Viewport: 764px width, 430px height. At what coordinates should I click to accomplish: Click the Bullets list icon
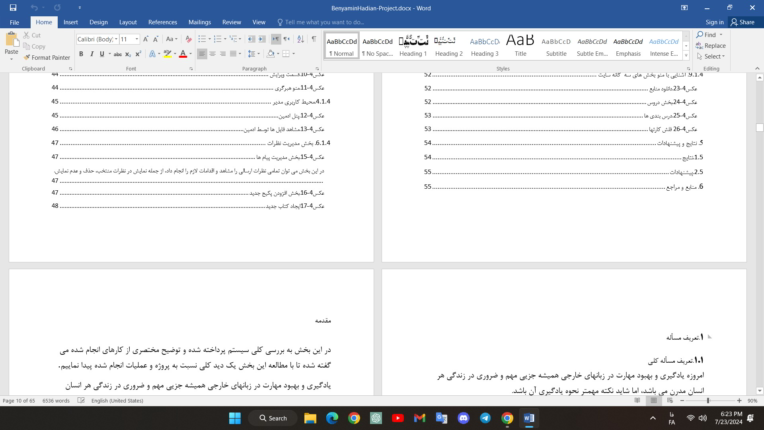[x=202, y=39]
